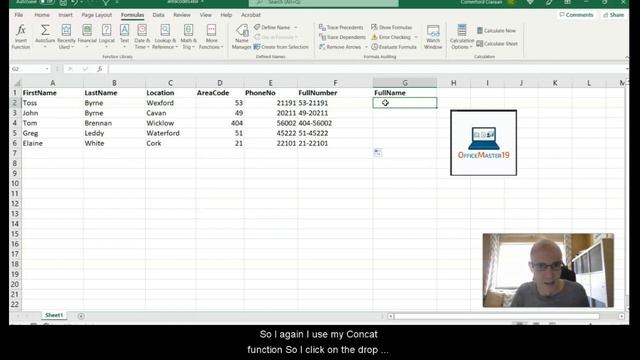Image resolution: width=640 pixels, height=360 pixels.
Task: Select row 7 header
Action: [15, 153]
